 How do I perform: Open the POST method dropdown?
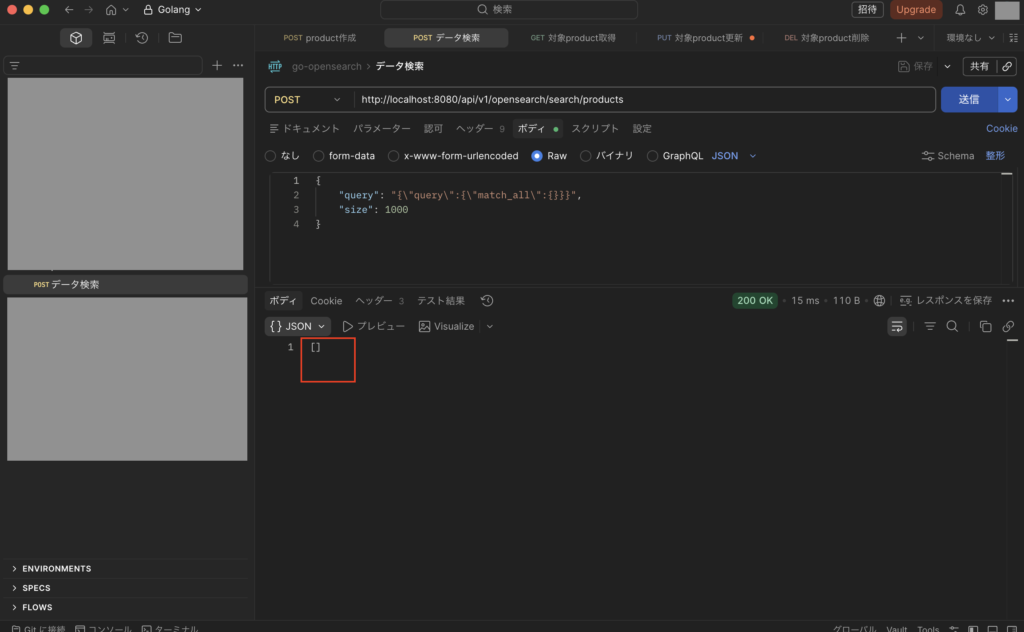pyautogui.click(x=308, y=100)
